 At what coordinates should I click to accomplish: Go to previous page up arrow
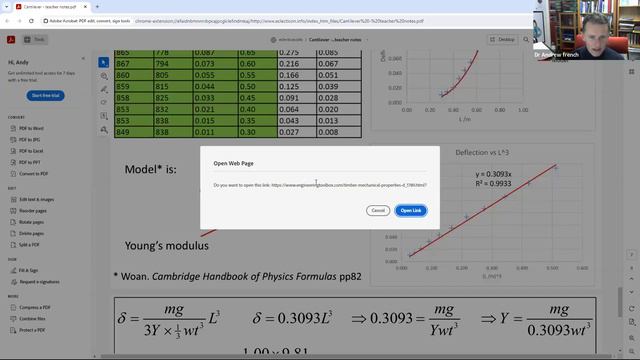(x=631, y=279)
